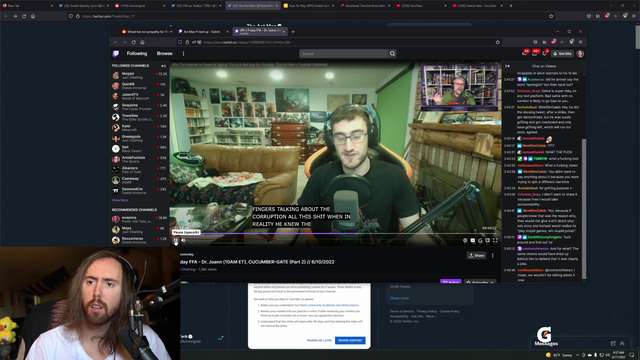Open followed channel AnnieFuchsia
The image size is (640, 360).
pyautogui.click(x=140, y=159)
